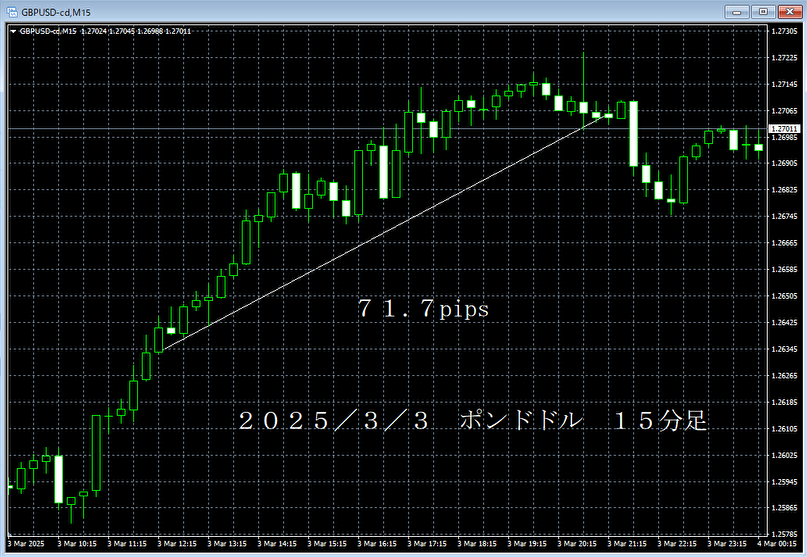
Task: Click the 1.26505 level on price scale
Action: tap(784, 296)
